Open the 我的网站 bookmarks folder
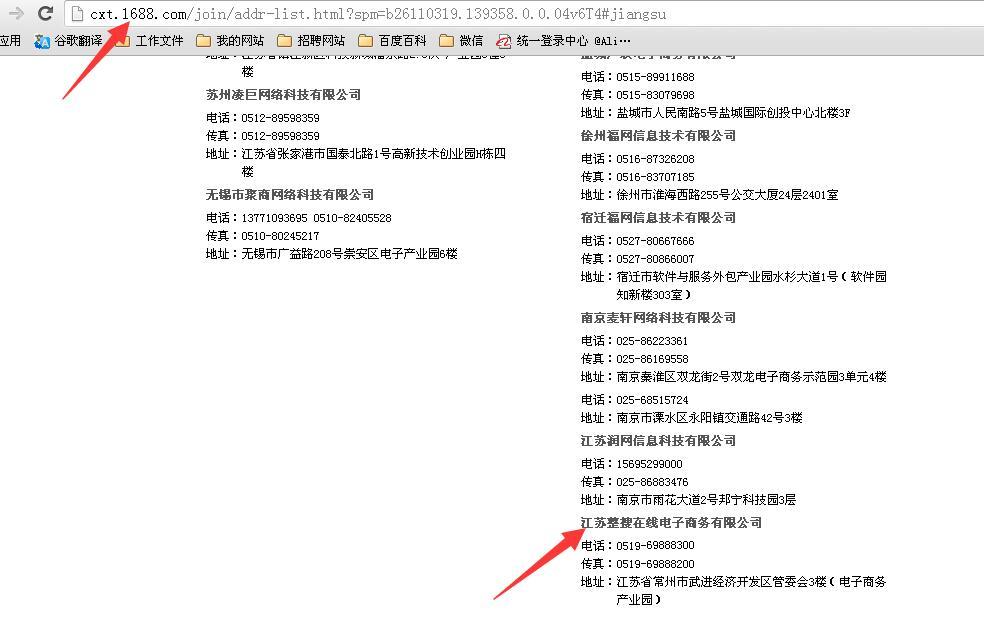The image size is (984, 633). [x=230, y=41]
